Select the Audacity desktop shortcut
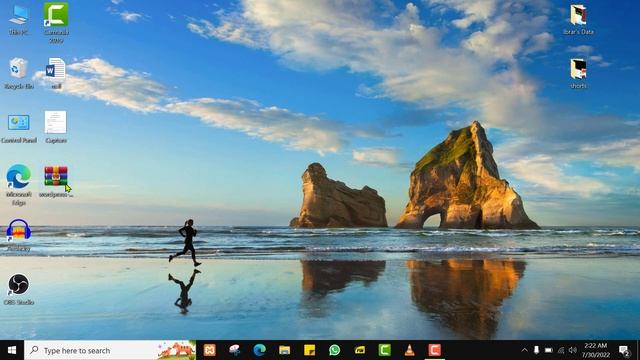Screen dimensions: 640x360 tap(18, 235)
